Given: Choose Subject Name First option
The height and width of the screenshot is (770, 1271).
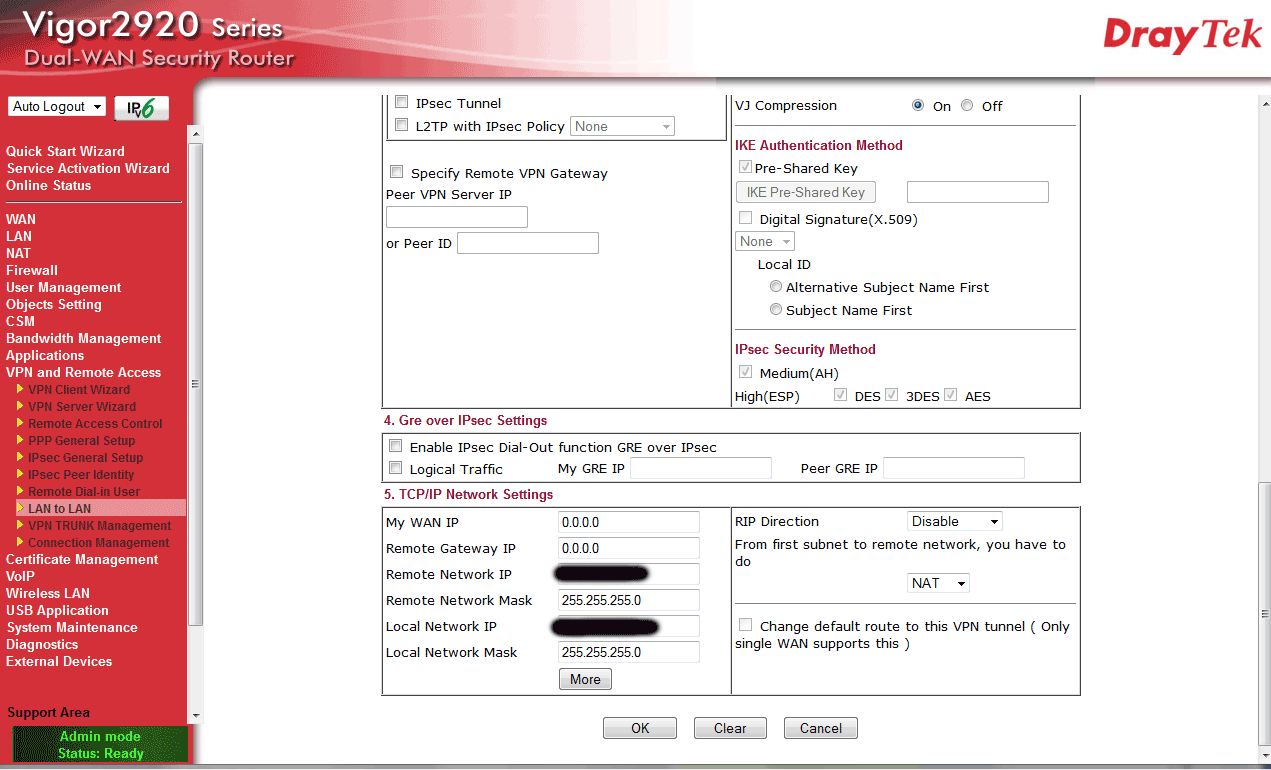Looking at the screenshot, I should (x=776, y=309).
